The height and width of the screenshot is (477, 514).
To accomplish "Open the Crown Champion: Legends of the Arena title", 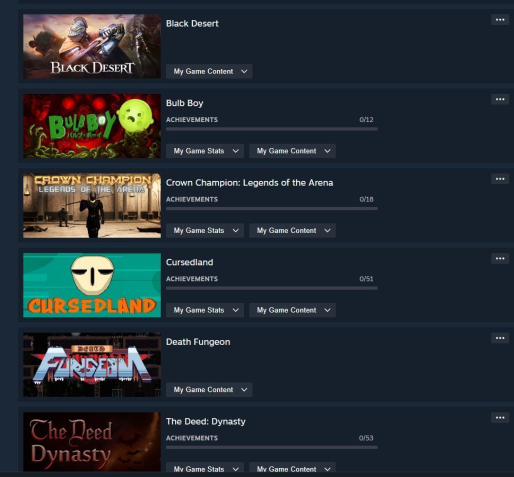I will 249,183.
